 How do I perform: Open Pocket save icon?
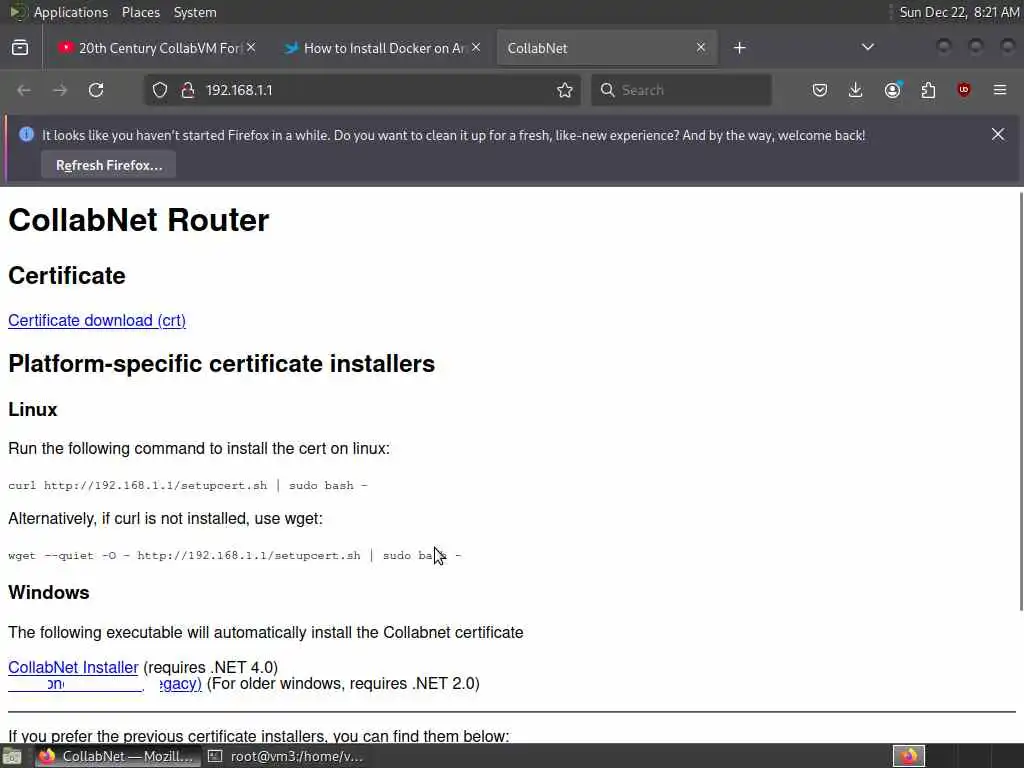(x=820, y=90)
